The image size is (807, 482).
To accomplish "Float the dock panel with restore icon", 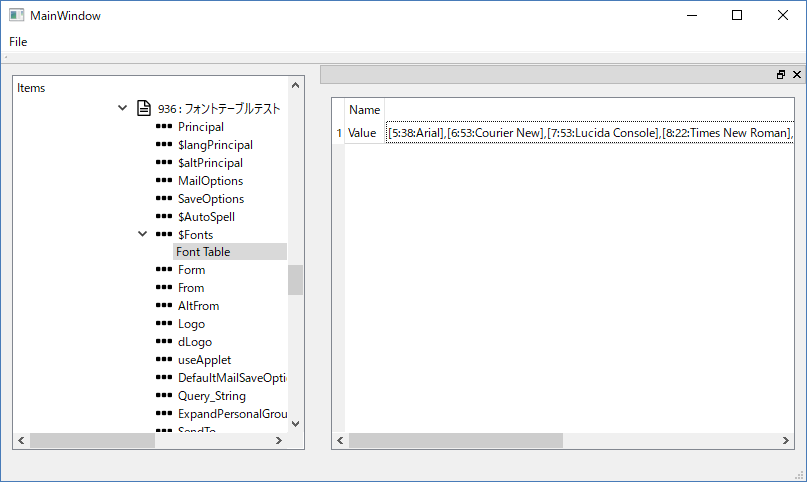I will [x=781, y=75].
